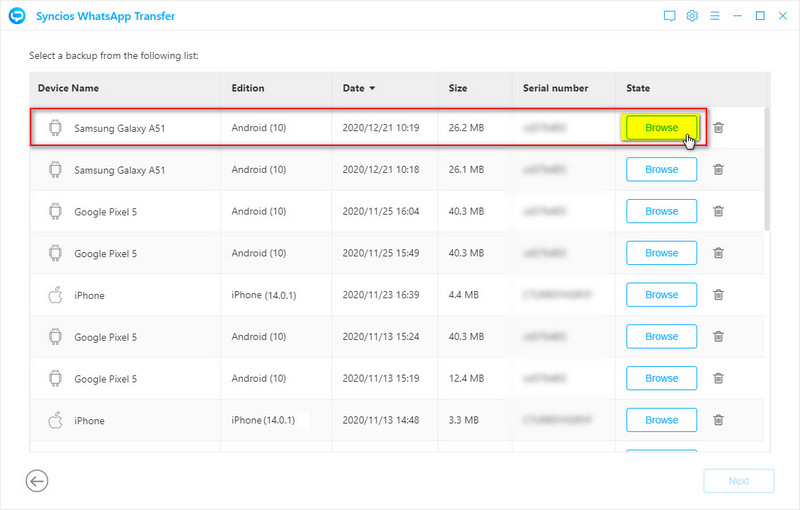Click Android (10) edition in 15:19 row

[259, 378]
